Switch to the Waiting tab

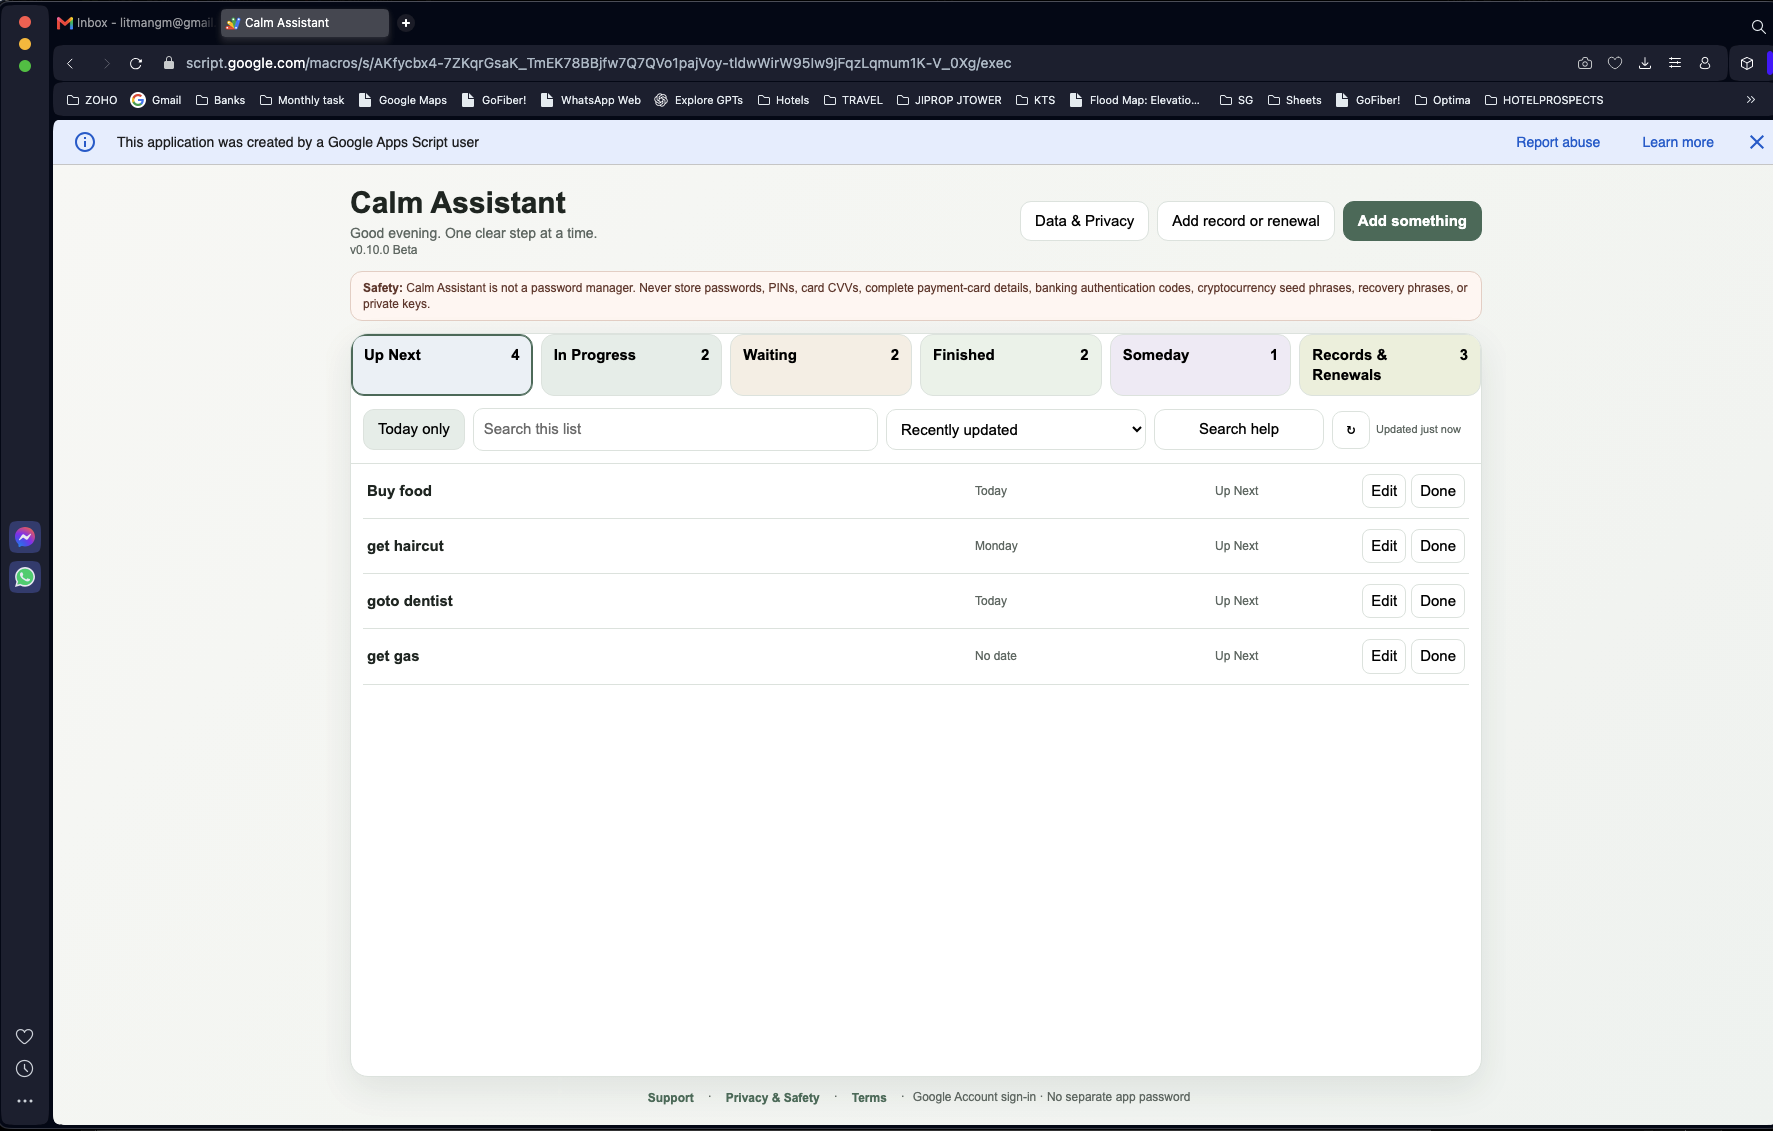(x=821, y=365)
